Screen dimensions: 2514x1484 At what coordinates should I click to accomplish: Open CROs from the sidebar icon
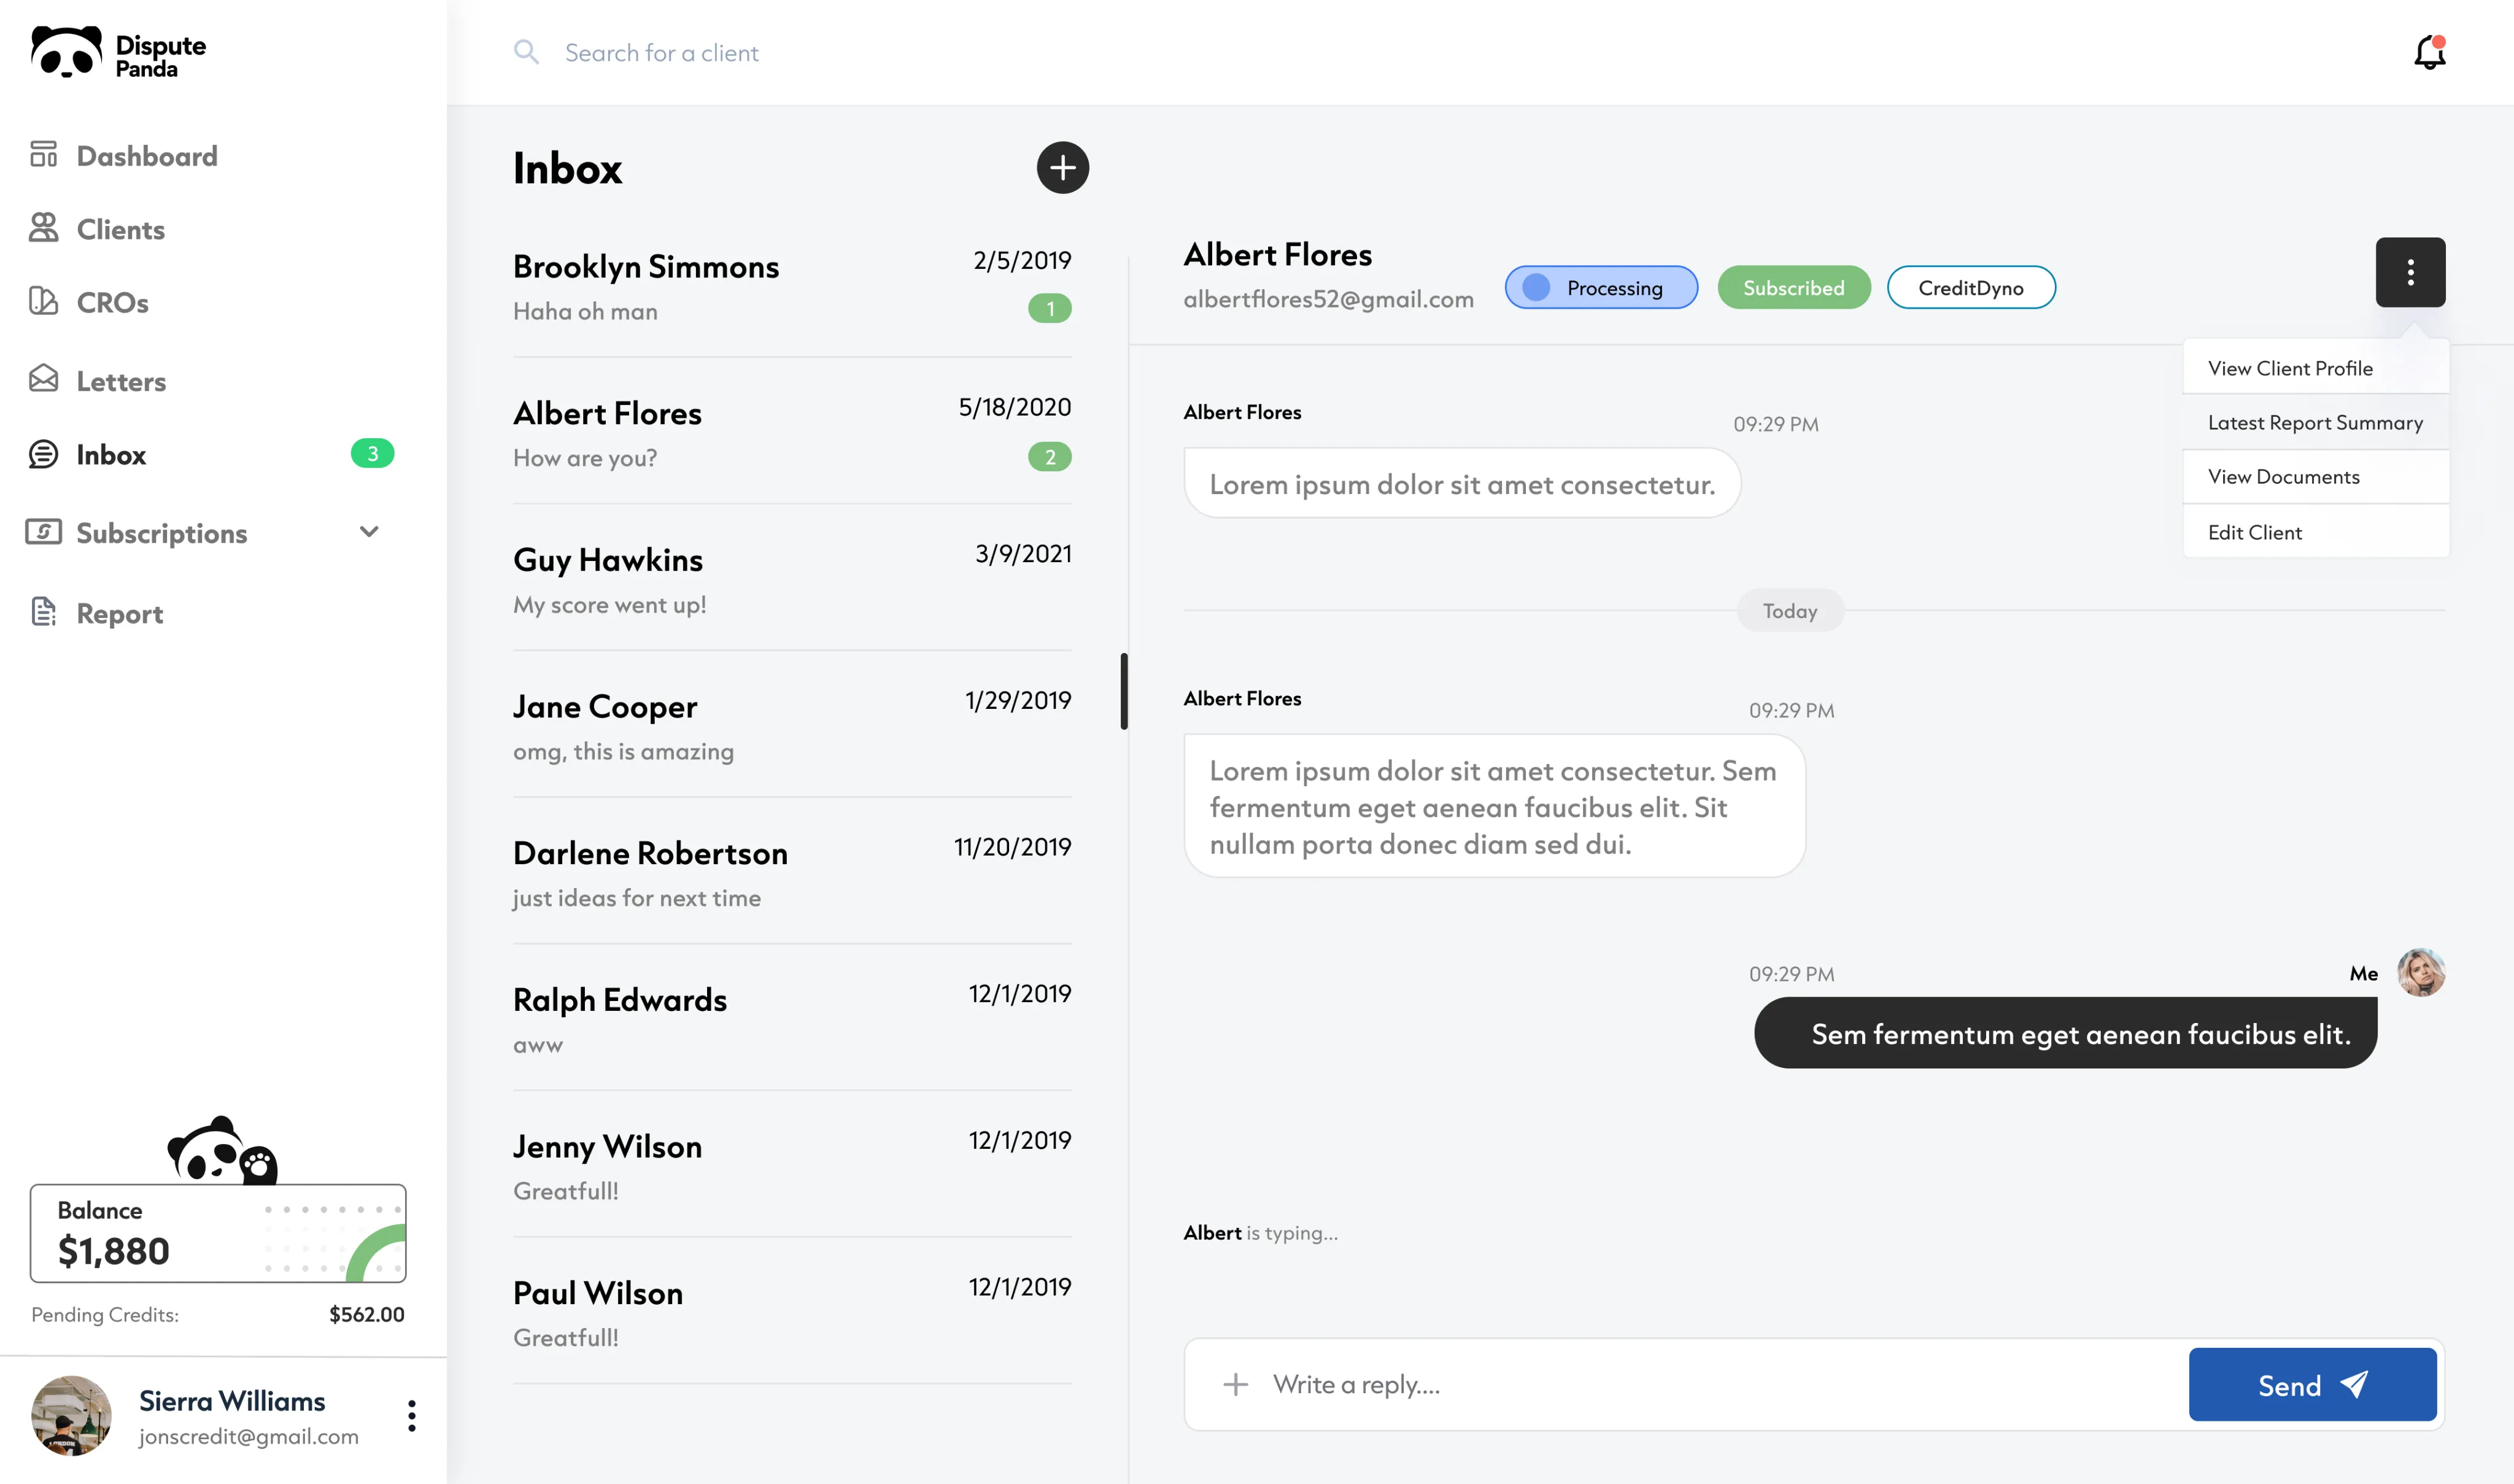pos(43,301)
